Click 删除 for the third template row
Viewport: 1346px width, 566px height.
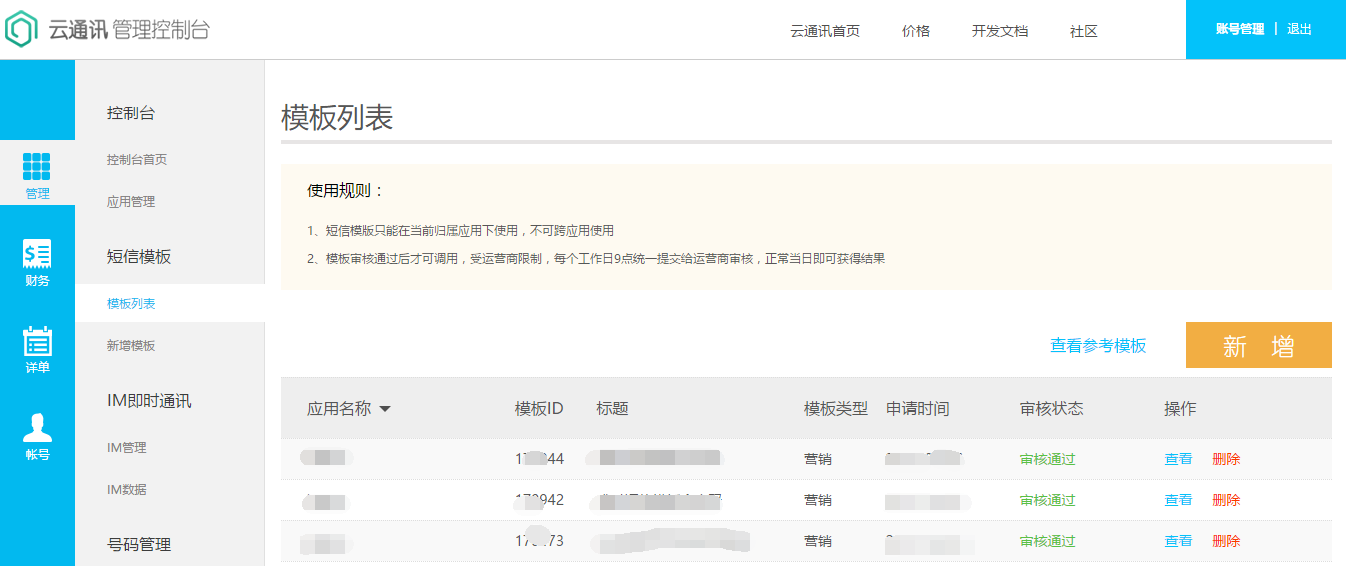pyautogui.click(x=1226, y=541)
